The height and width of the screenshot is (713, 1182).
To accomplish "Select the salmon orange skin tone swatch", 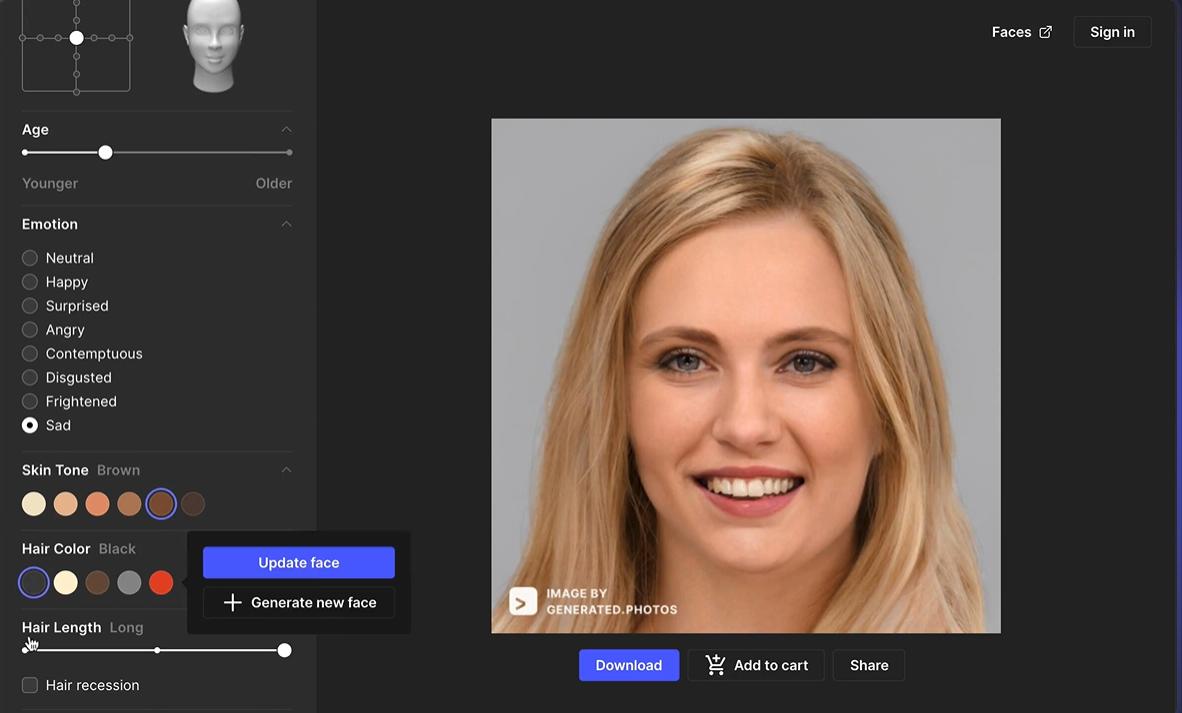I will pyautogui.click(x=97, y=504).
